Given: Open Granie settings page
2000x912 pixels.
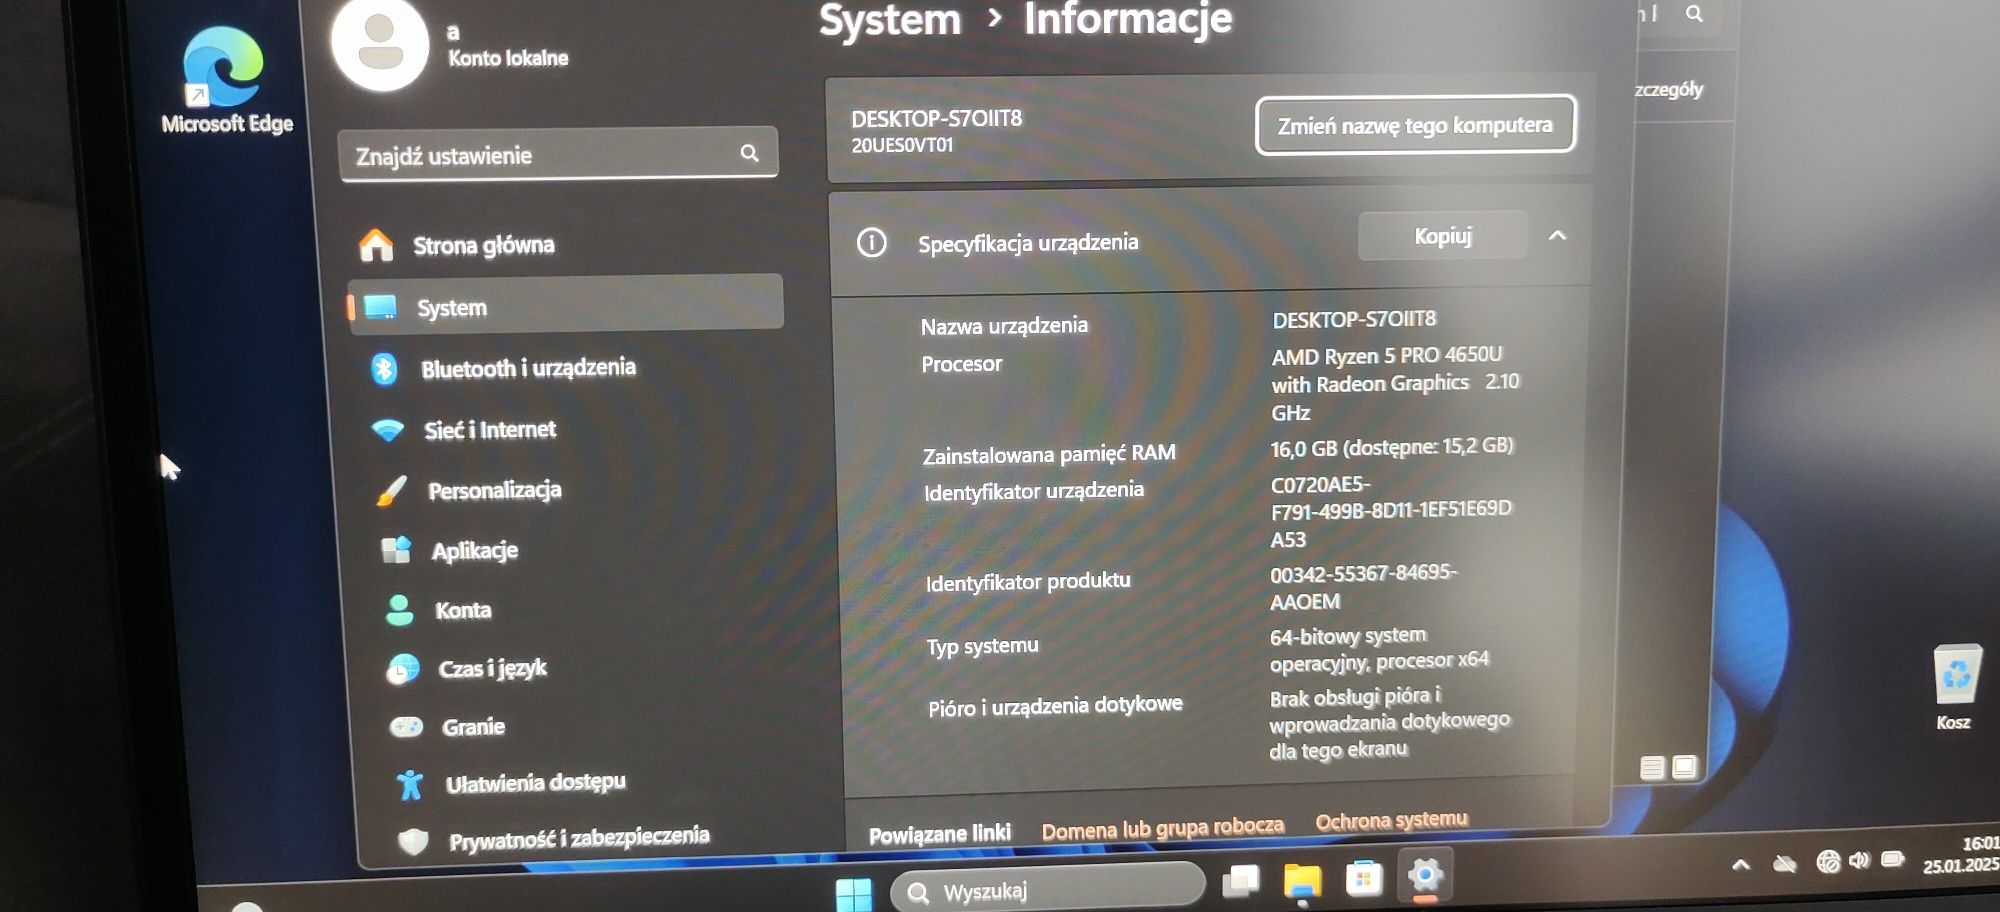Looking at the screenshot, I should tap(447, 726).
